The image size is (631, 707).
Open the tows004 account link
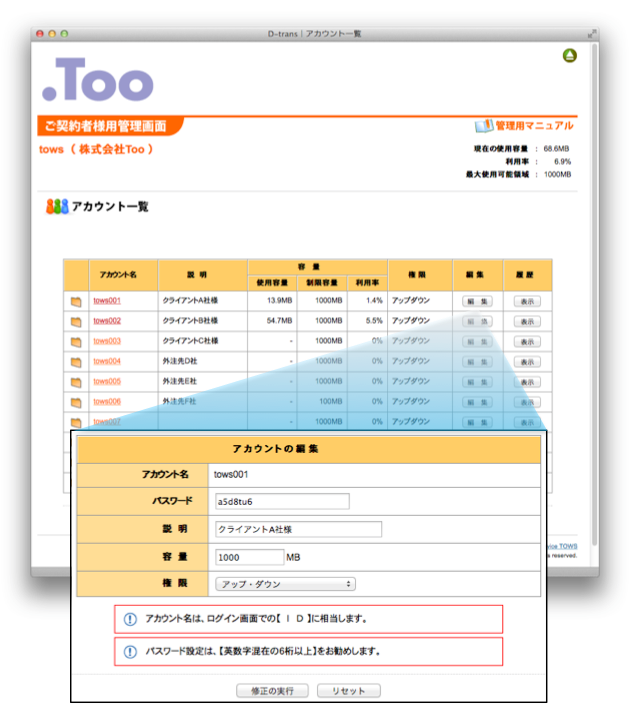point(107,361)
